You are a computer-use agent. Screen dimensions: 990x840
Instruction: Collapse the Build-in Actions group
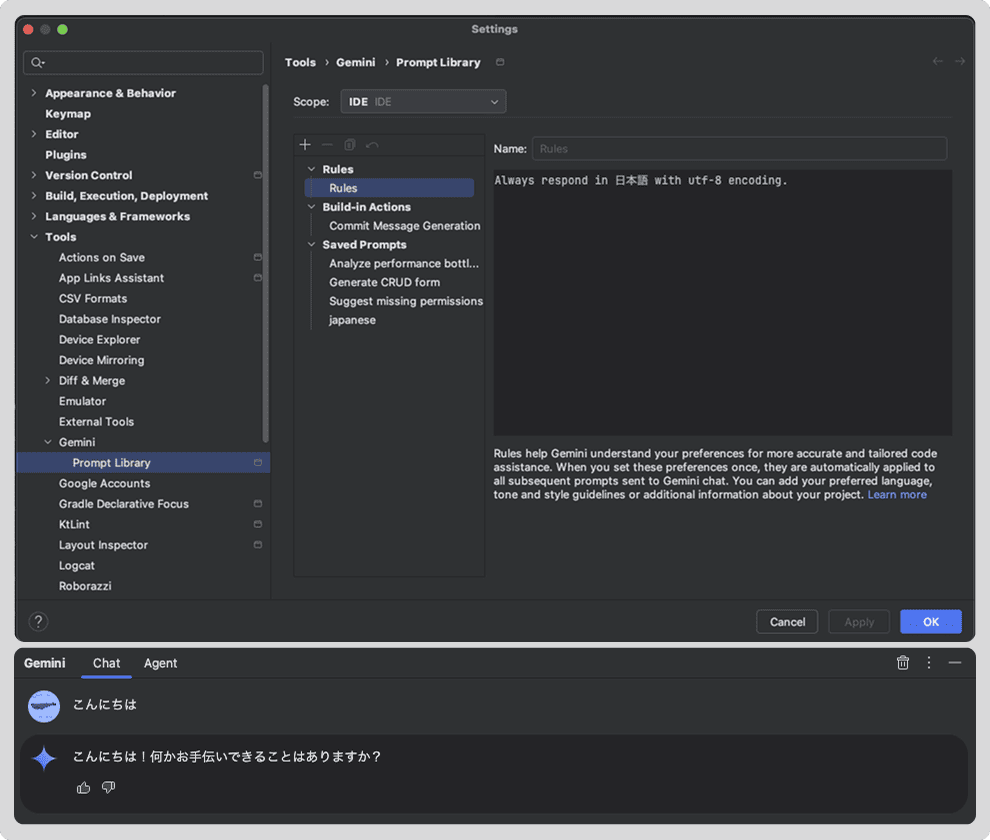(311, 207)
